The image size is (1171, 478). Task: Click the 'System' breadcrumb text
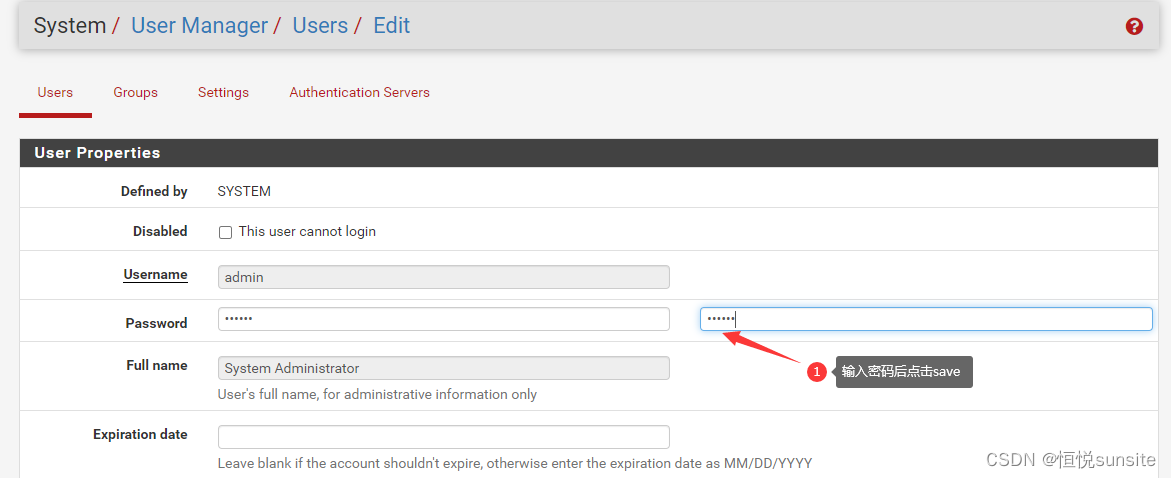click(69, 25)
